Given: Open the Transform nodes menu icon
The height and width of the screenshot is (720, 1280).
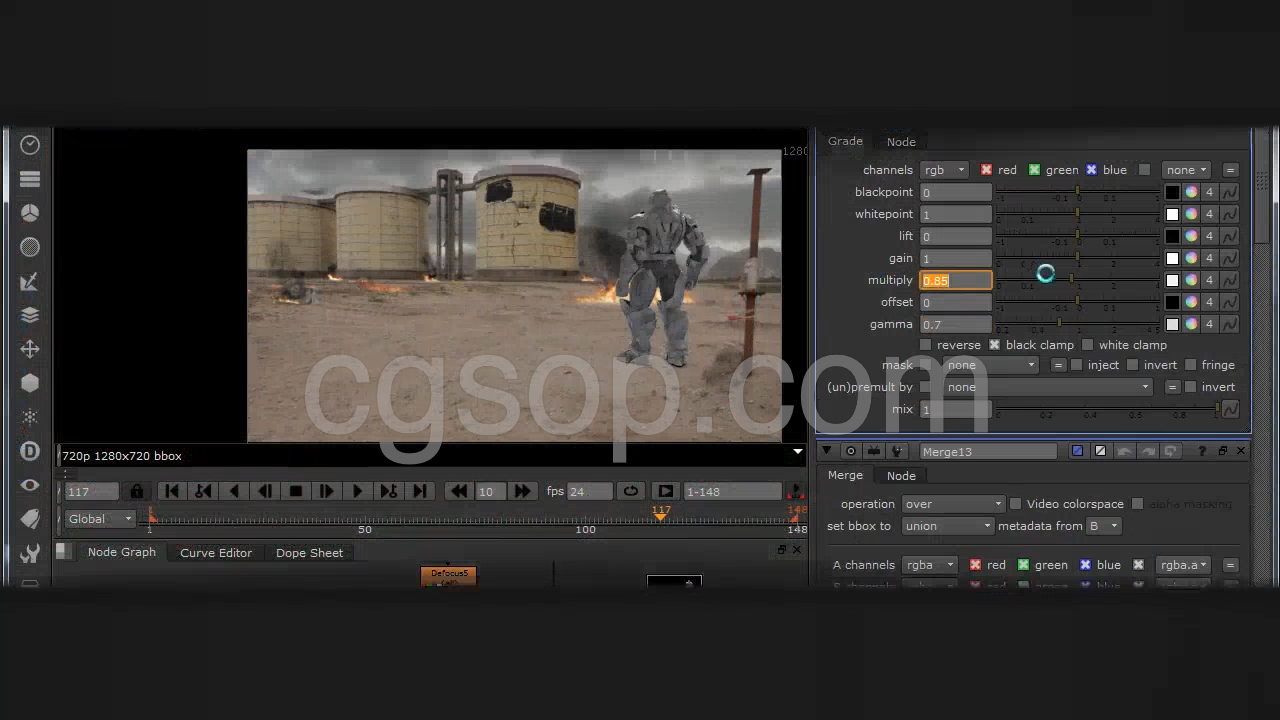Looking at the screenshot, I should point(30,349).
